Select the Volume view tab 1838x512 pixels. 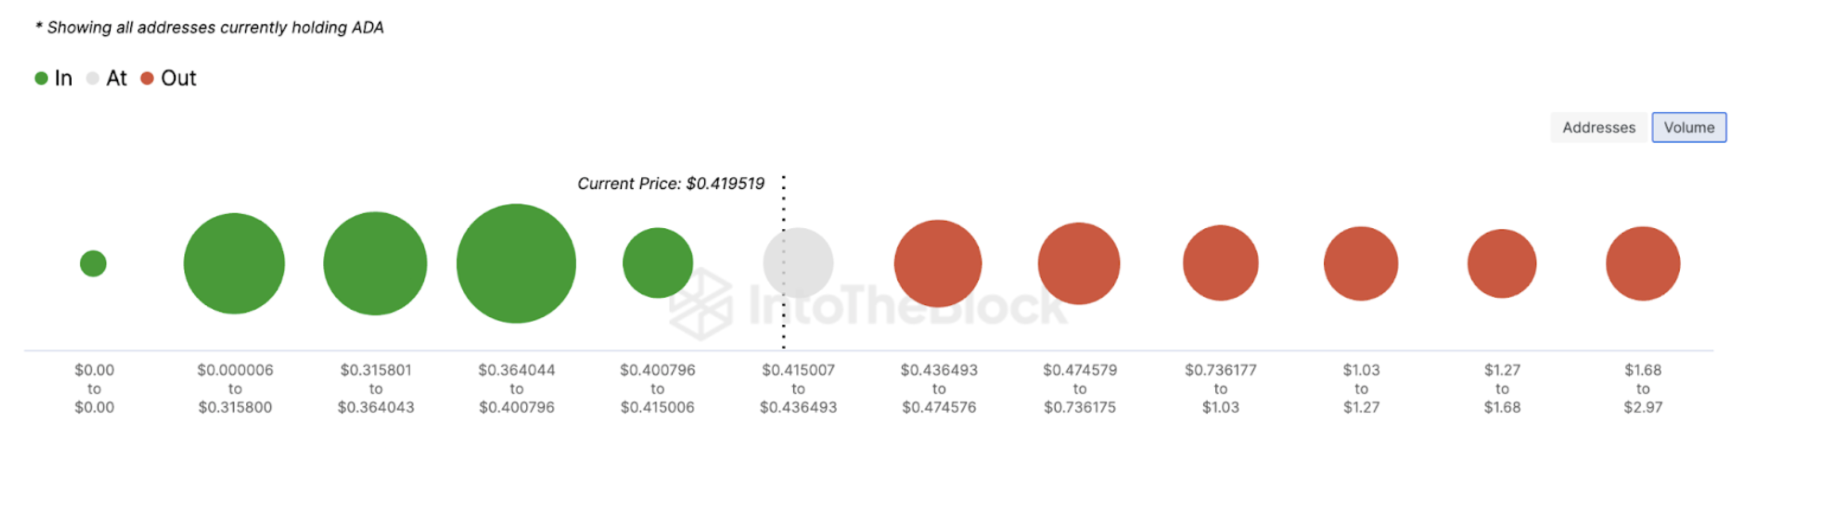coord(1689,128)
